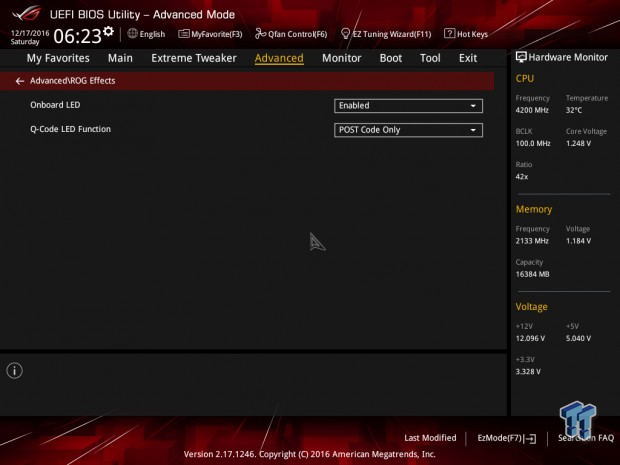The height and width of the screenshot is (465, 620).
Task: Click the ROG logo at top left
Action: point(26,13)
